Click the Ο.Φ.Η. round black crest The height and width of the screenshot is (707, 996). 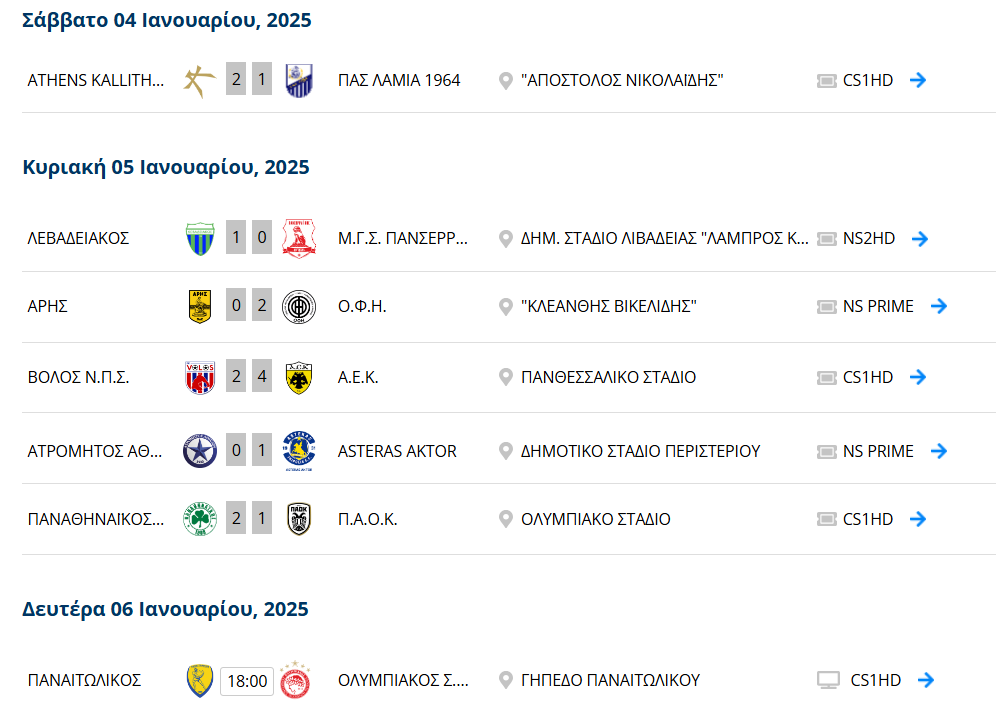[x=299, y=307]
